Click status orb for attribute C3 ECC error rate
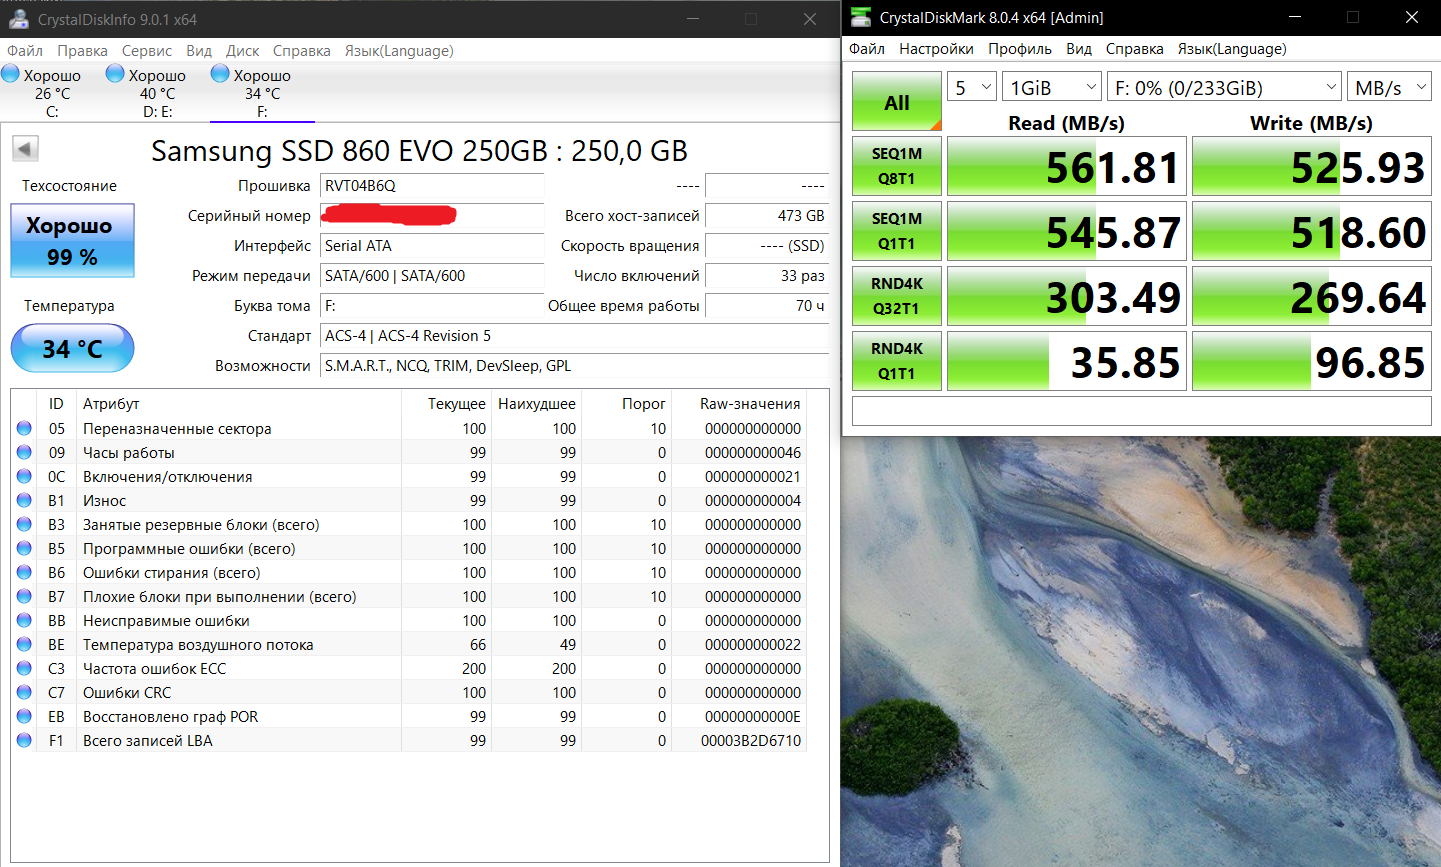This screenshot has height=867, width=1441. click(x=24, y=668)
